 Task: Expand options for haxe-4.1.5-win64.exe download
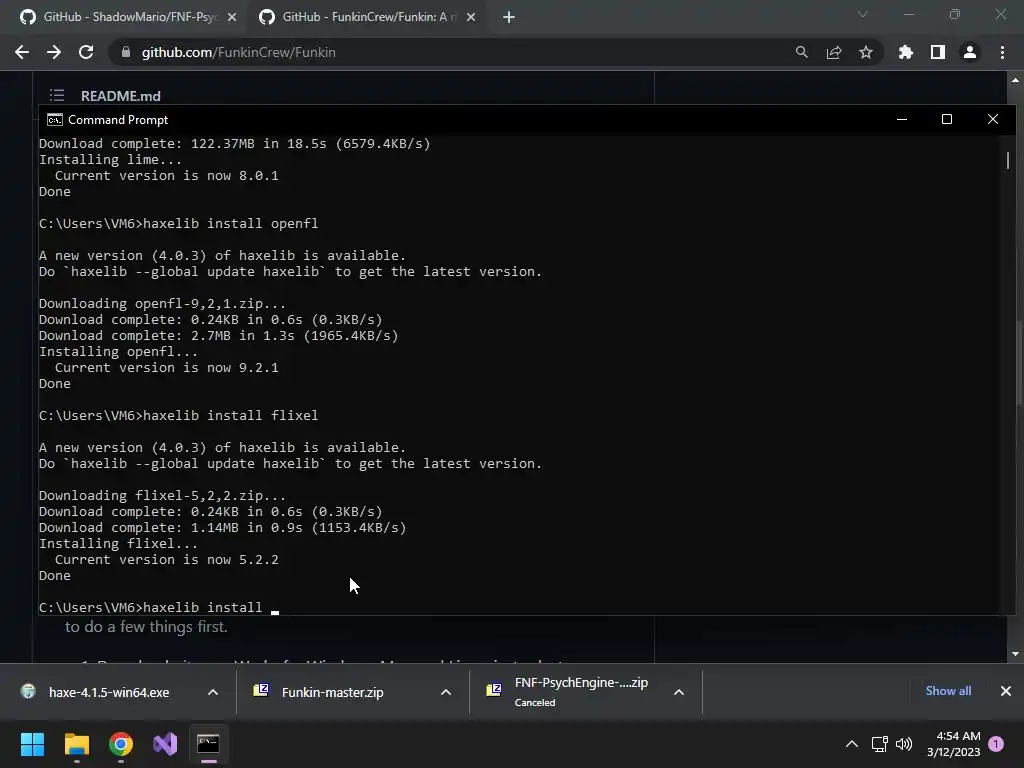(x=213, y=692)
